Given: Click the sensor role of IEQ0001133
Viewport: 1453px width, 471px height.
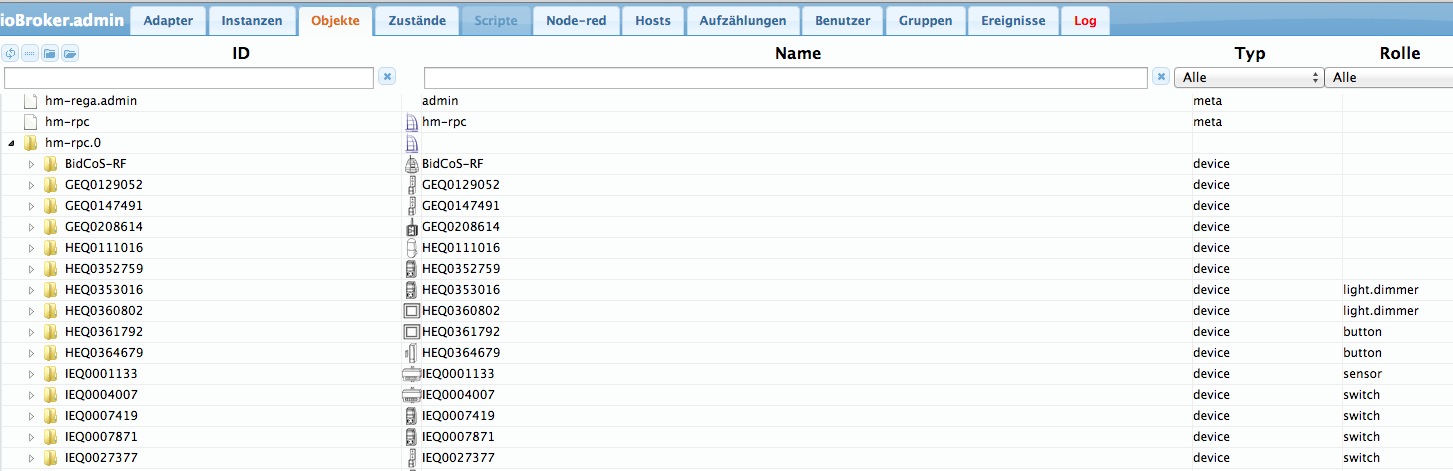Looking at the screenshot, I should point(1362,374).
